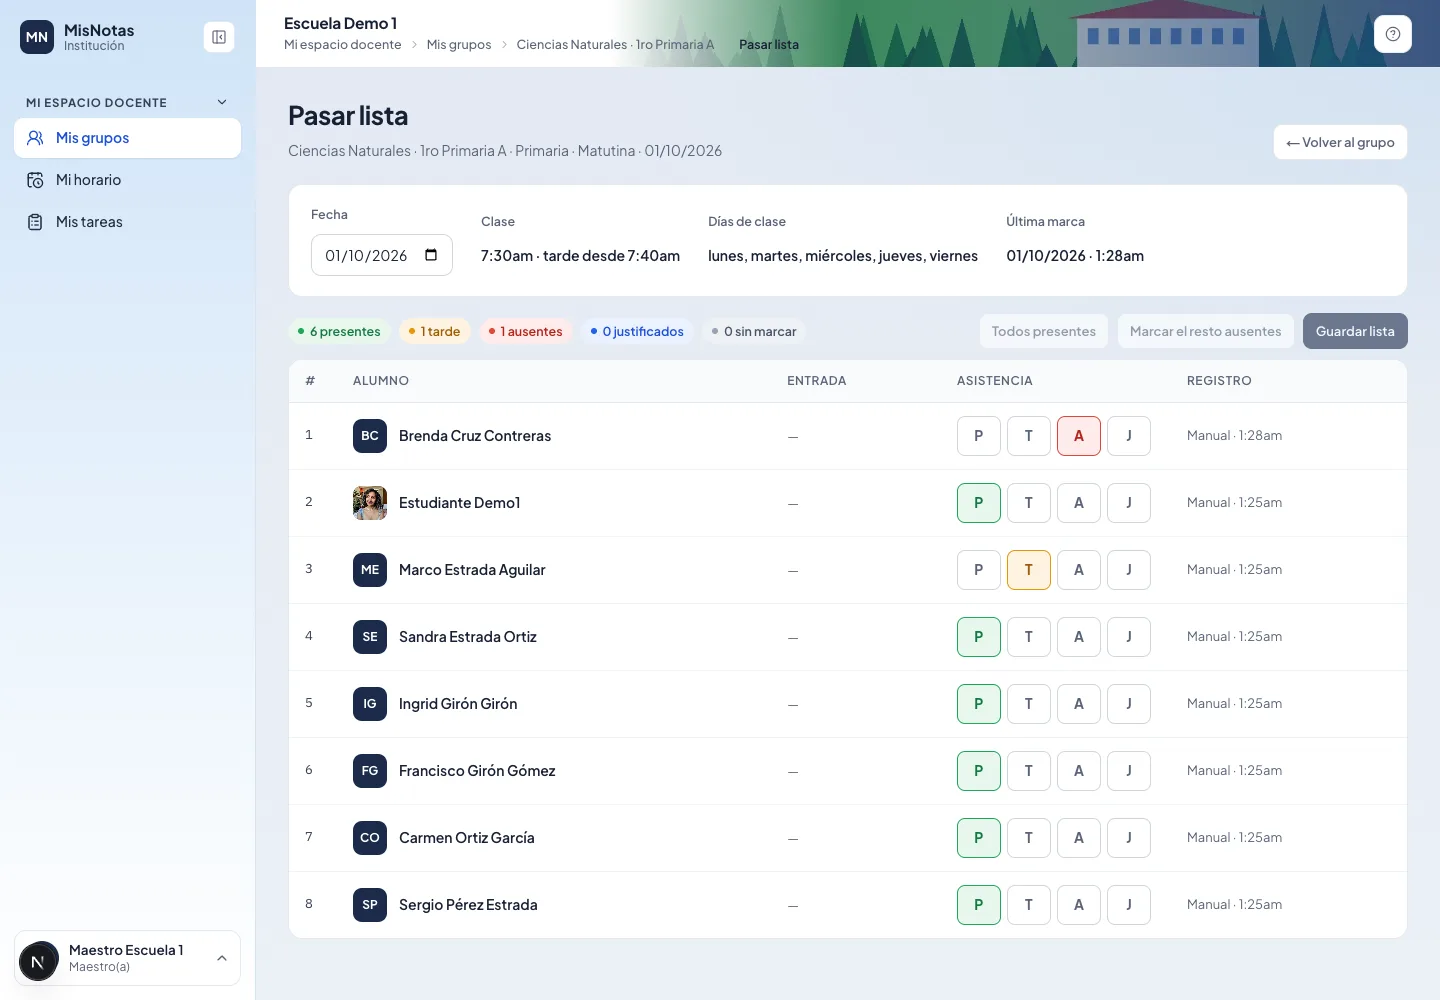Mark Sandra Estrada Ortiz as late (T)
Screen dimensions: 1440x1000
(x=1029, y=637)
